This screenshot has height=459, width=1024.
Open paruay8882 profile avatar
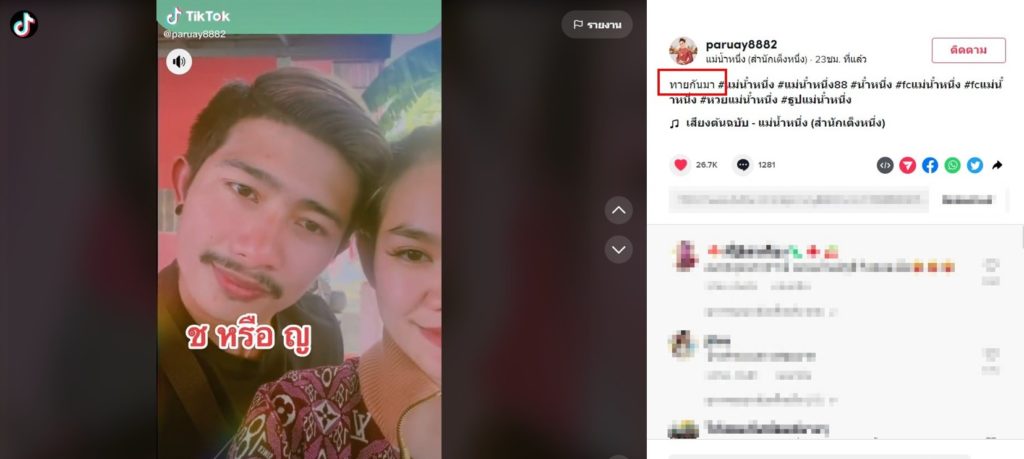(683, 51)
